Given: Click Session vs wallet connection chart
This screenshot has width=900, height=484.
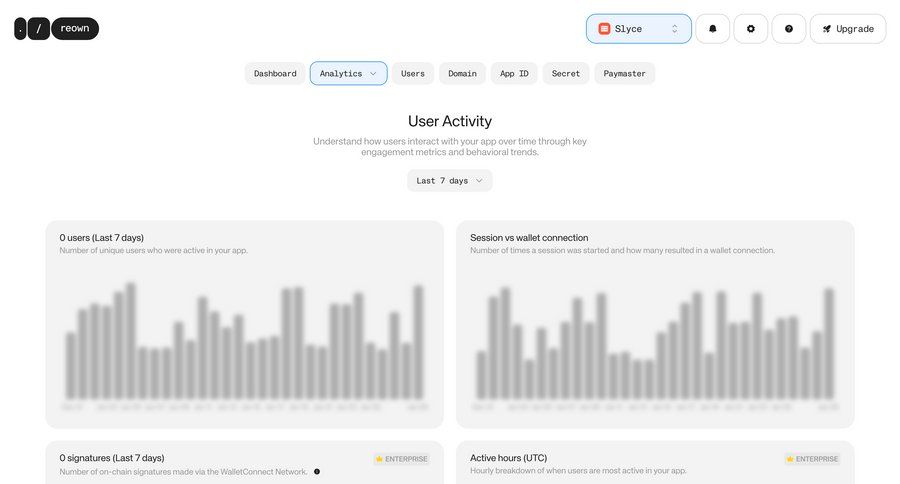Looking at the screenshot, I should [x=655, y=340].
